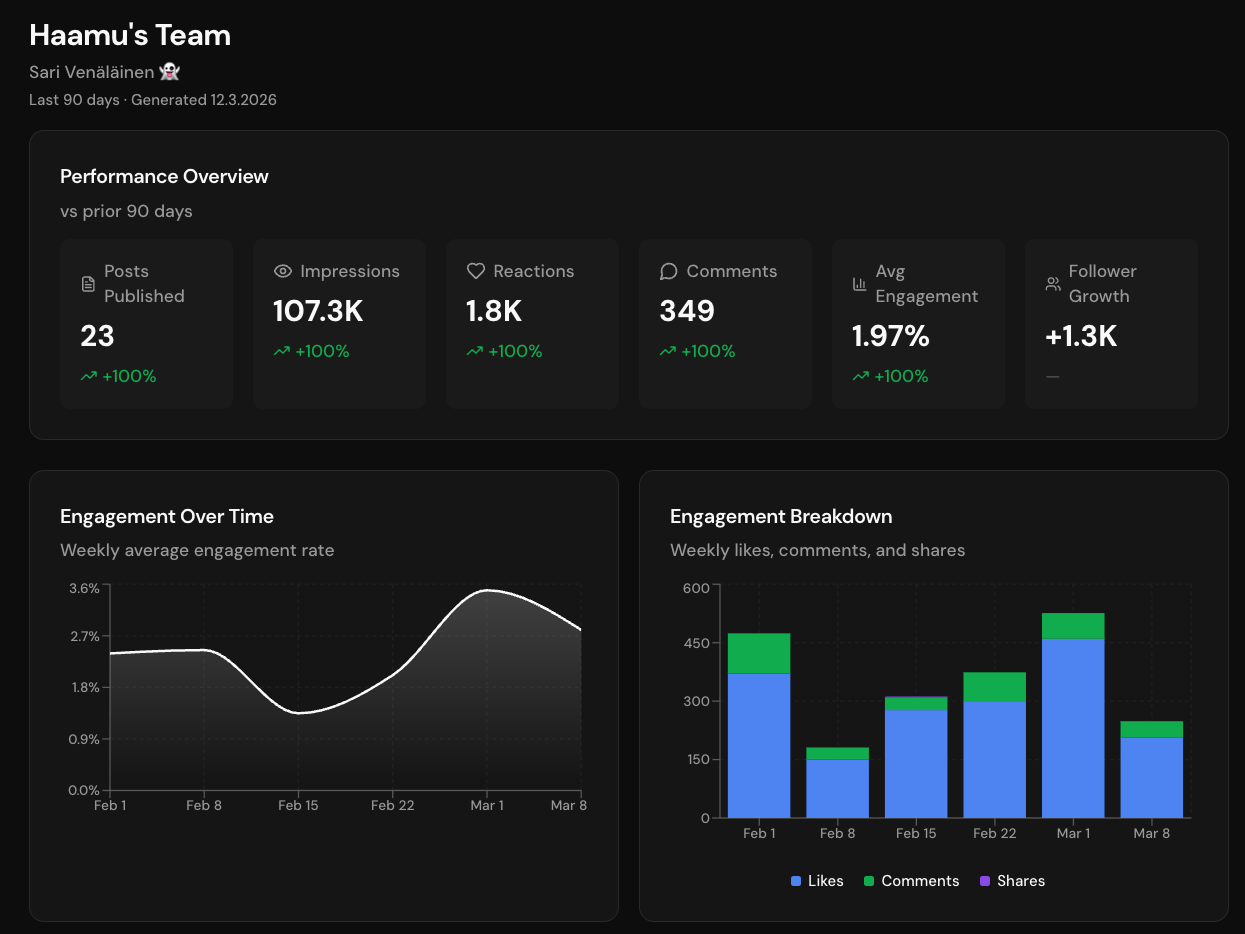Click the heart icon beside Reactions
The image size is (1245, 934).
tap(474, 271)
